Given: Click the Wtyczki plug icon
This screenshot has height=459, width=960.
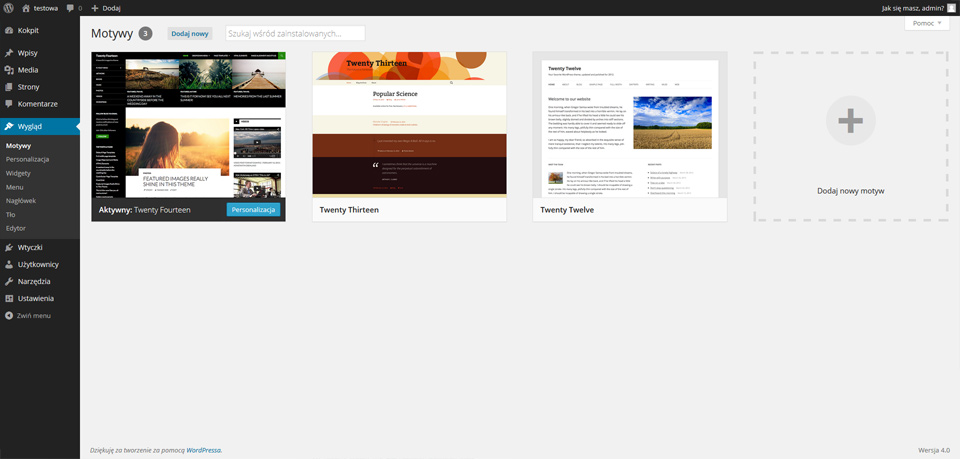Looking at the screenshot, I should 9,248.
